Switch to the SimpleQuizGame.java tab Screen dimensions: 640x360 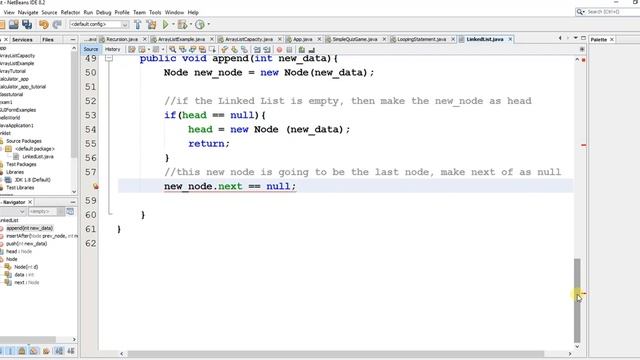tap(355, 39)
